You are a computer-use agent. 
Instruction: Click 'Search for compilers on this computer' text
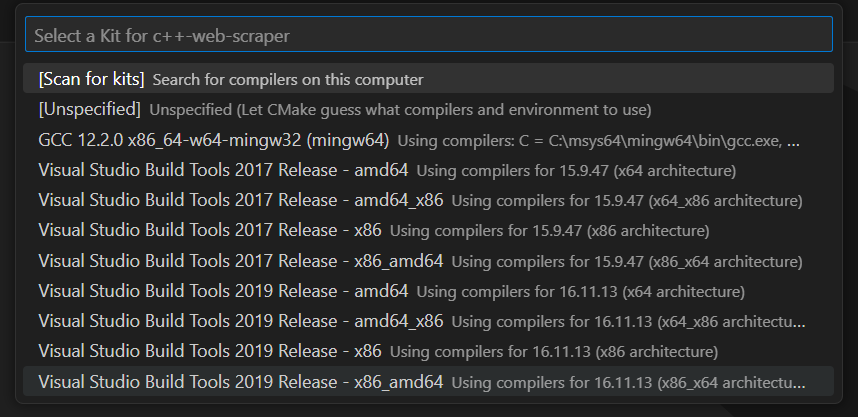(x=288, y=79)
